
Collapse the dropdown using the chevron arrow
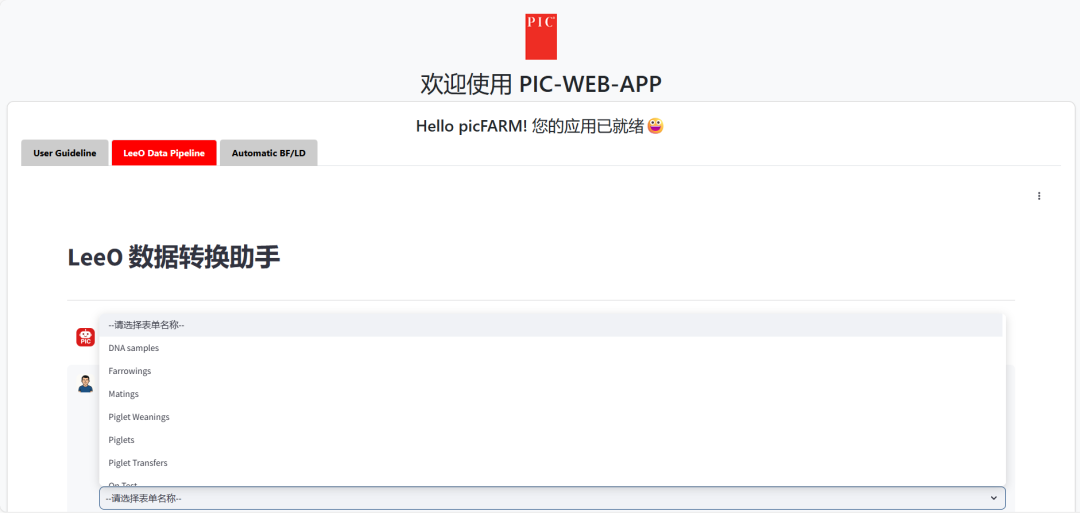993,498
